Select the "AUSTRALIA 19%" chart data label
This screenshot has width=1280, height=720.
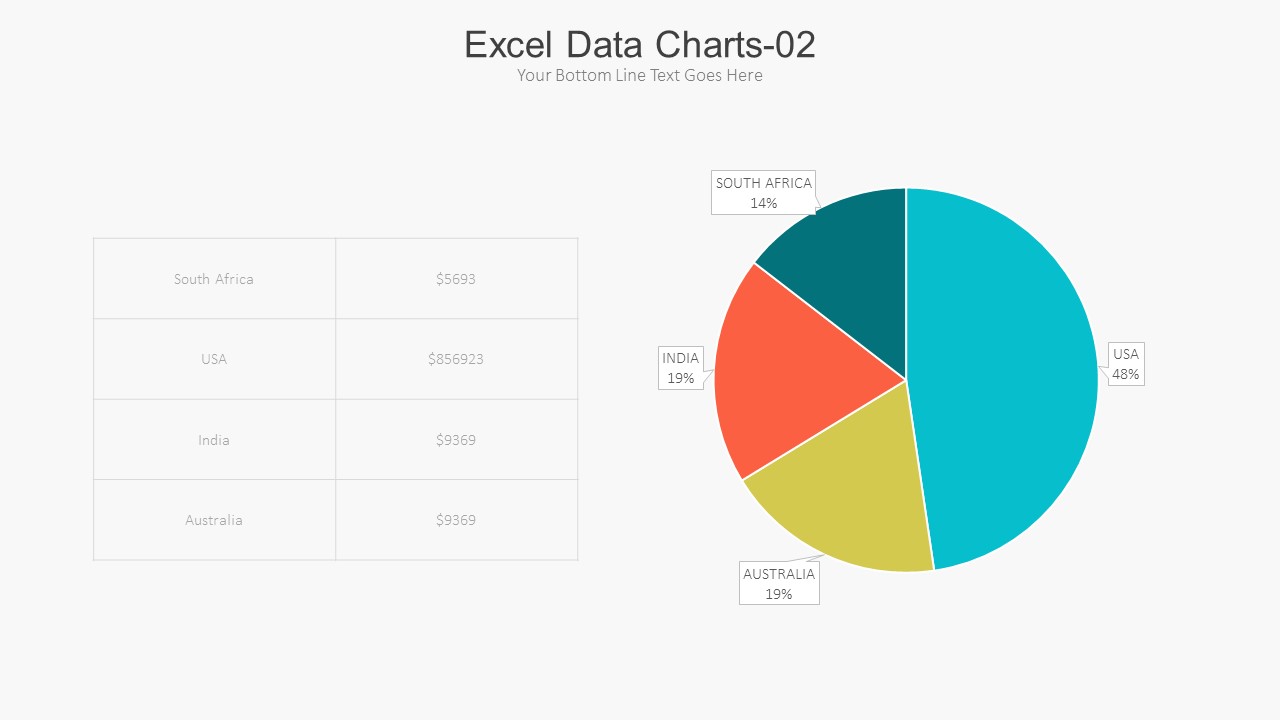(x=779, y=584)
